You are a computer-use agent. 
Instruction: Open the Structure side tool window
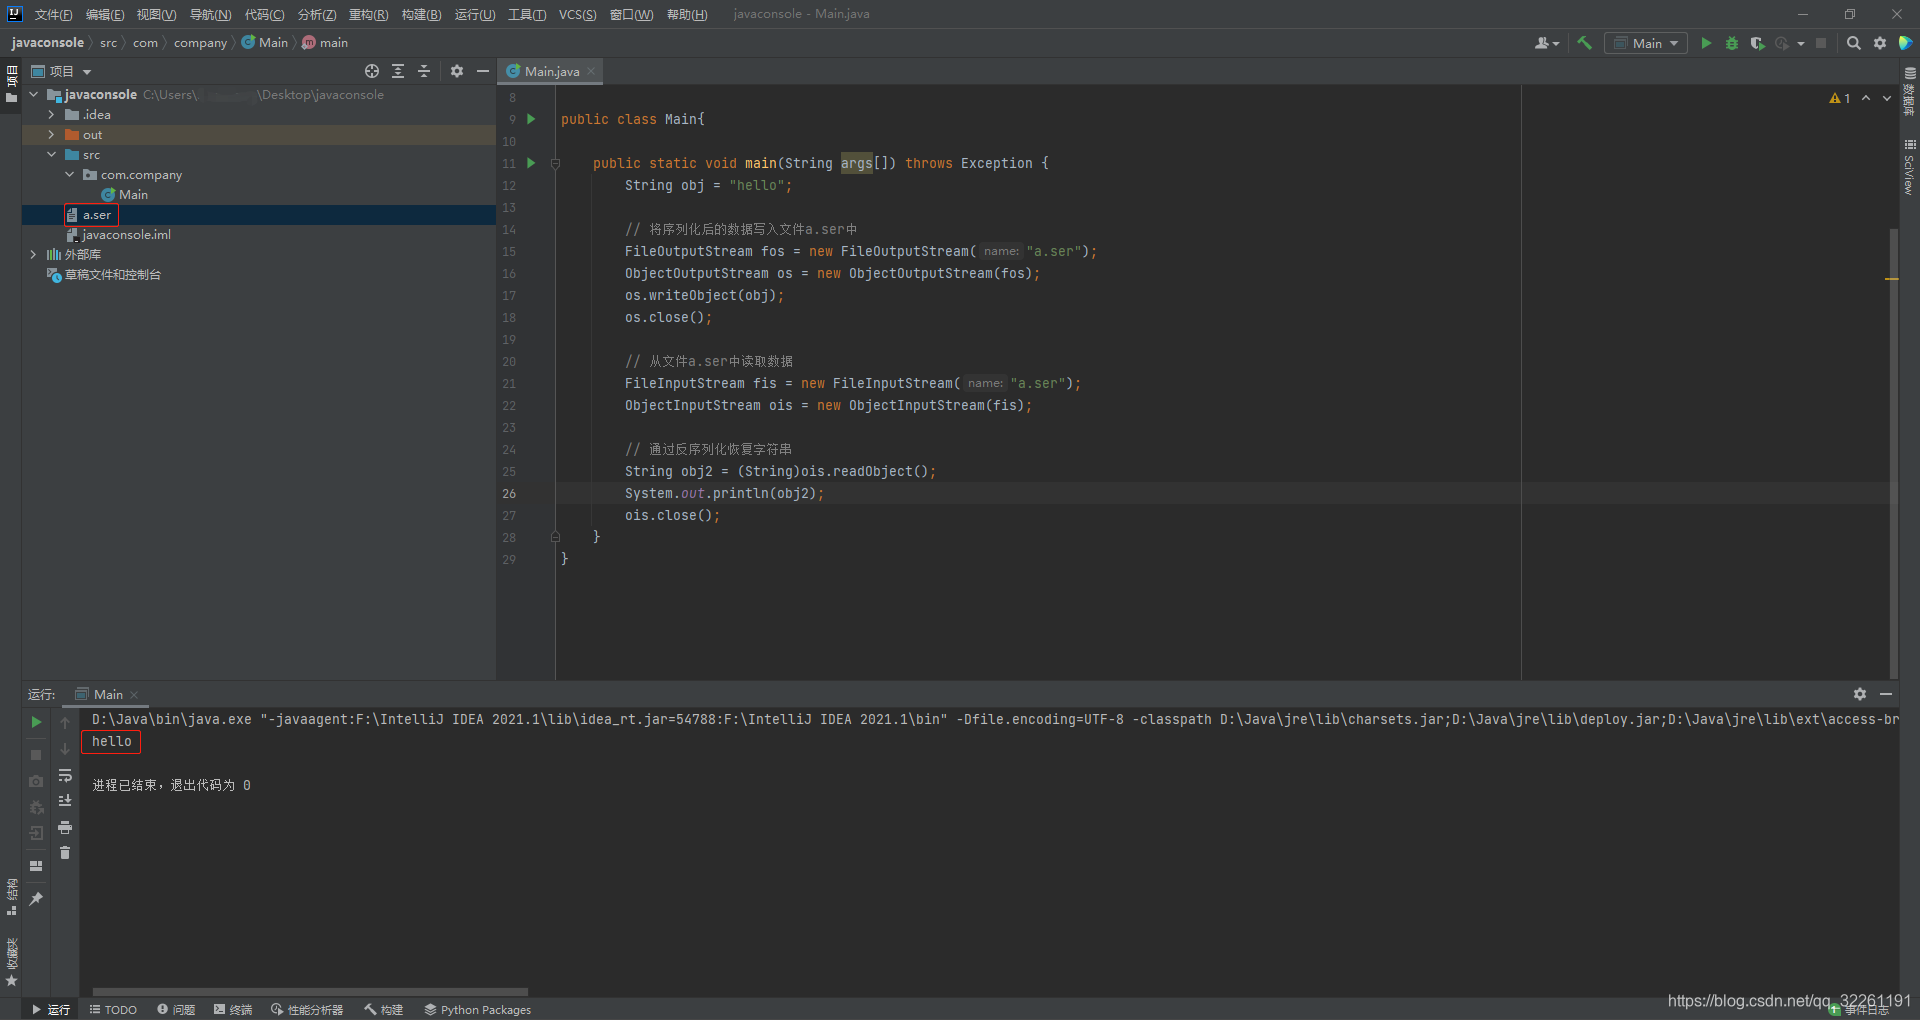click(x=11, y=897)
